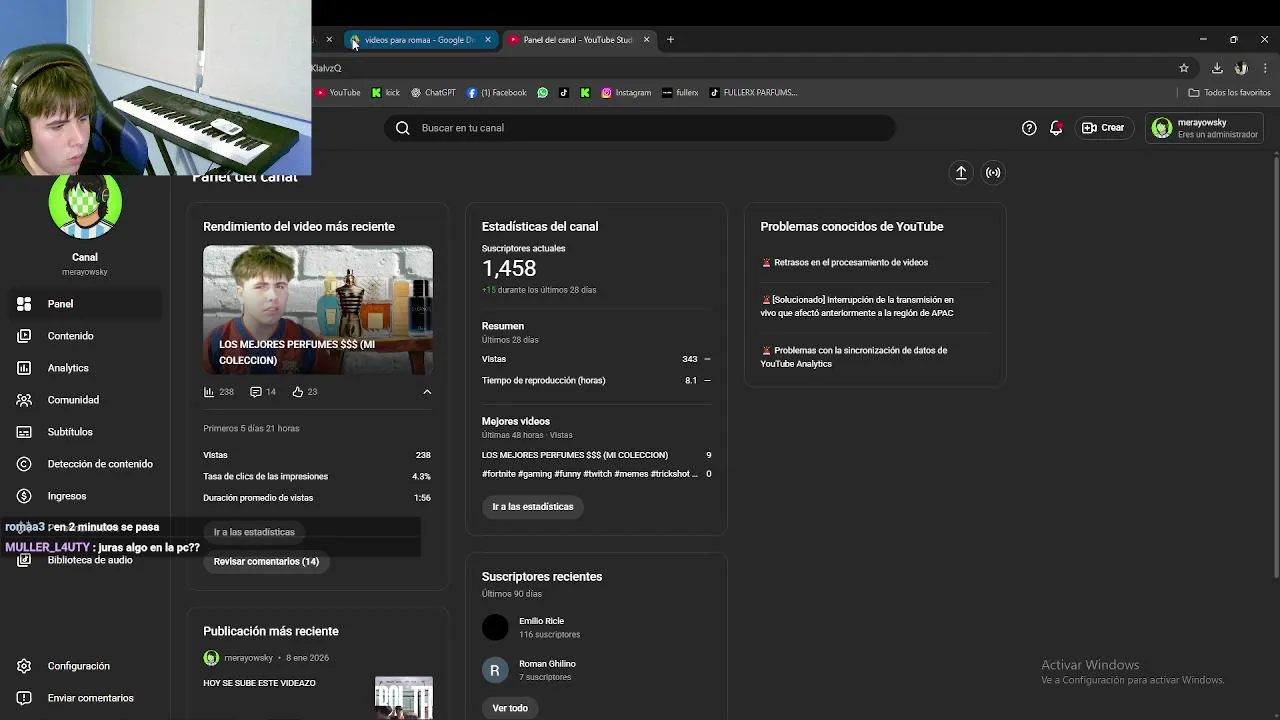Open Contenido in the sidebar

click(x=85, y=336)
